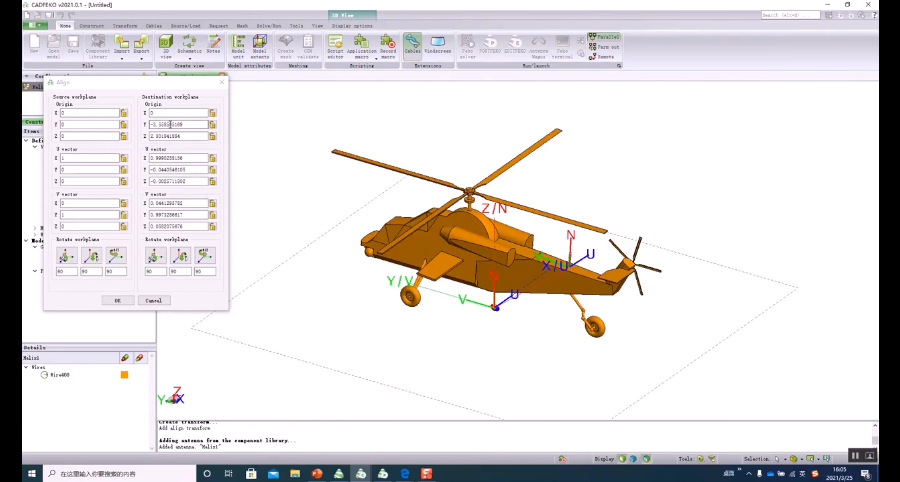Open the application menu dropdown

[x=36, y=26]
